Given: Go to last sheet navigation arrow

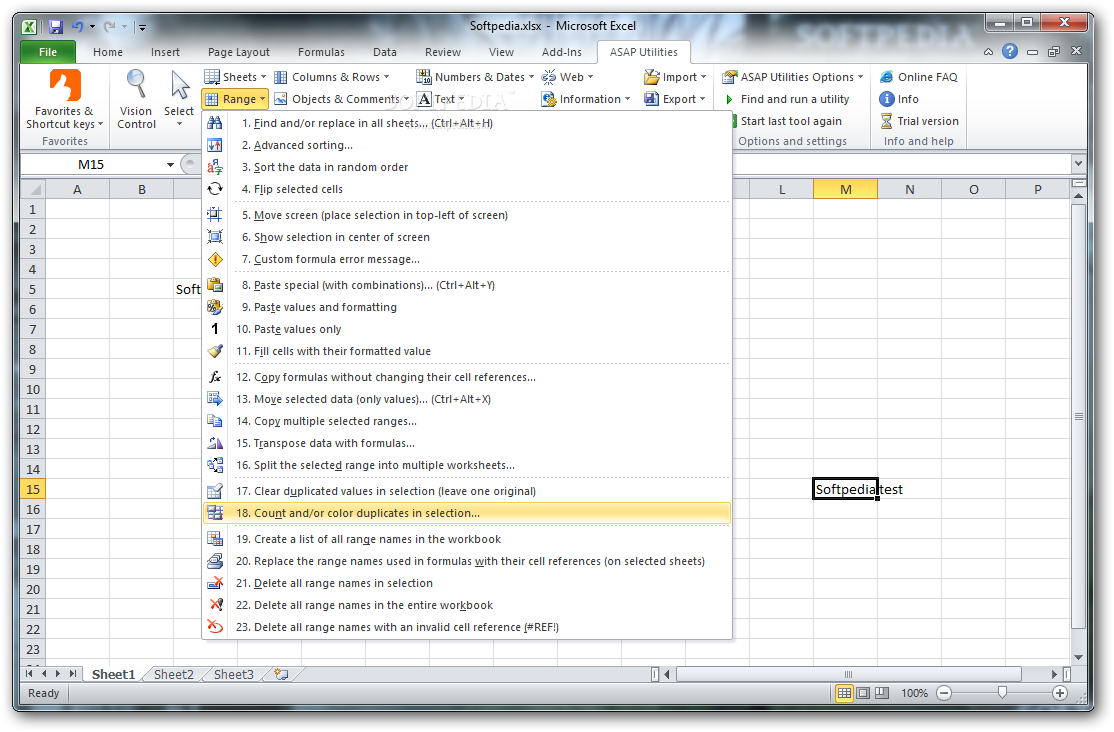Looking at the screenshot, I should pos(72,674).
